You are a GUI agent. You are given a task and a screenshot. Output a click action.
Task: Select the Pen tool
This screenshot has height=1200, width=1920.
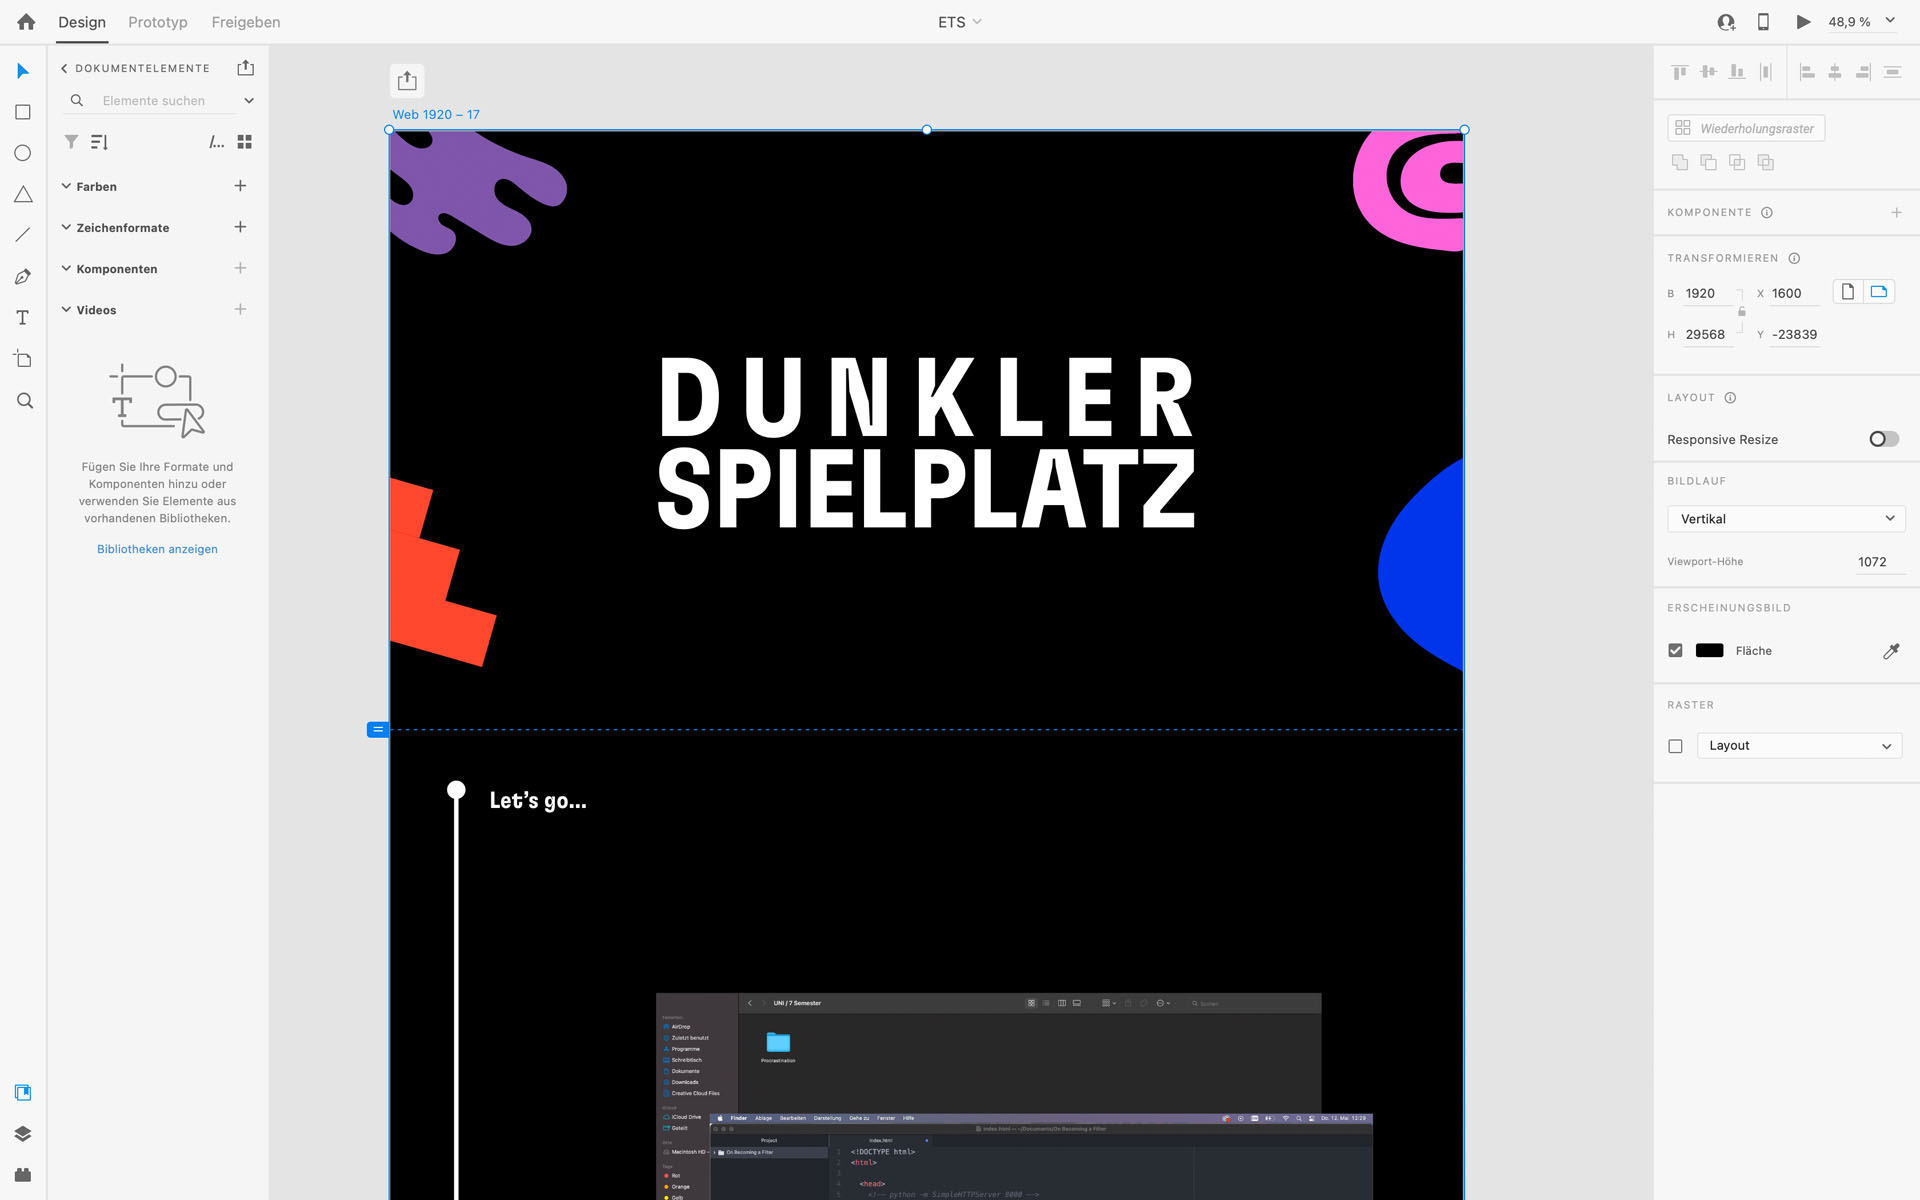23,277
